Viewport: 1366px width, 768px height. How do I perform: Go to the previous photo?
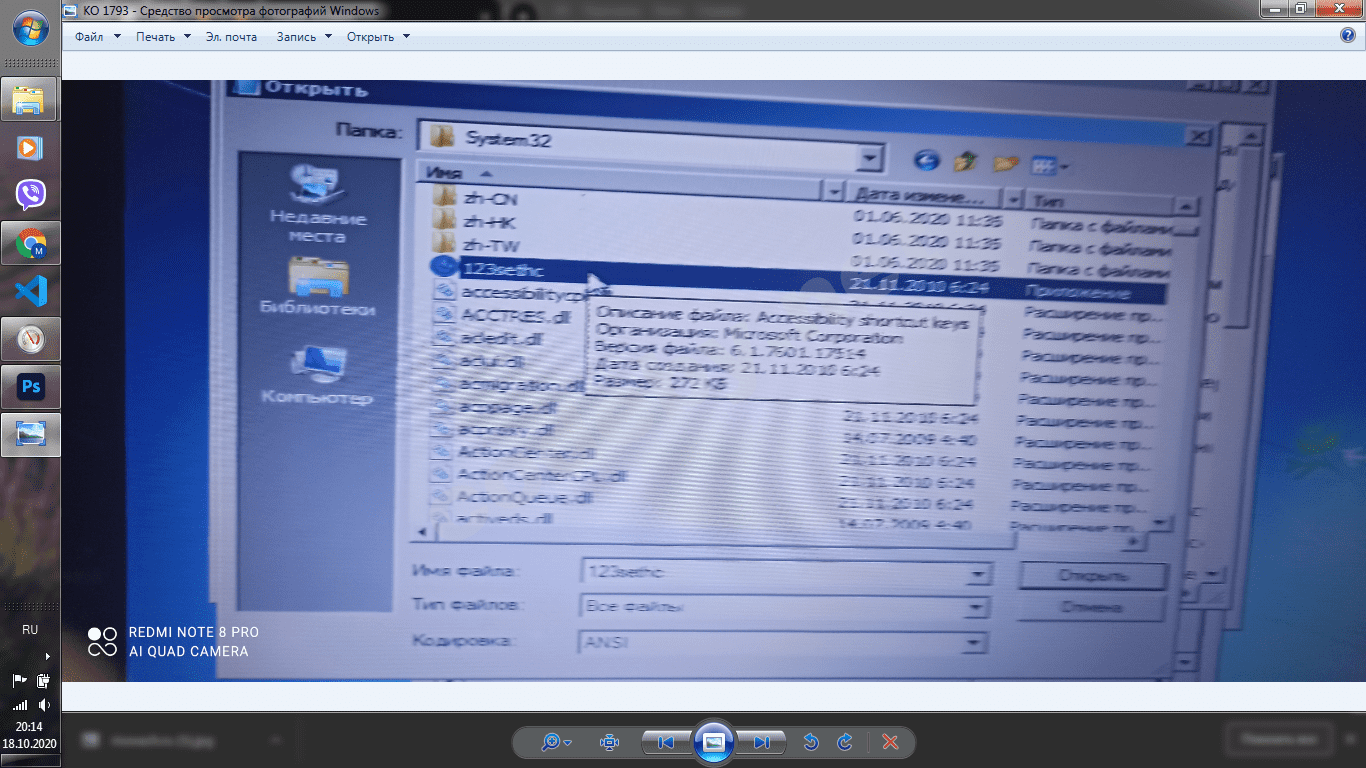[665, 742]
